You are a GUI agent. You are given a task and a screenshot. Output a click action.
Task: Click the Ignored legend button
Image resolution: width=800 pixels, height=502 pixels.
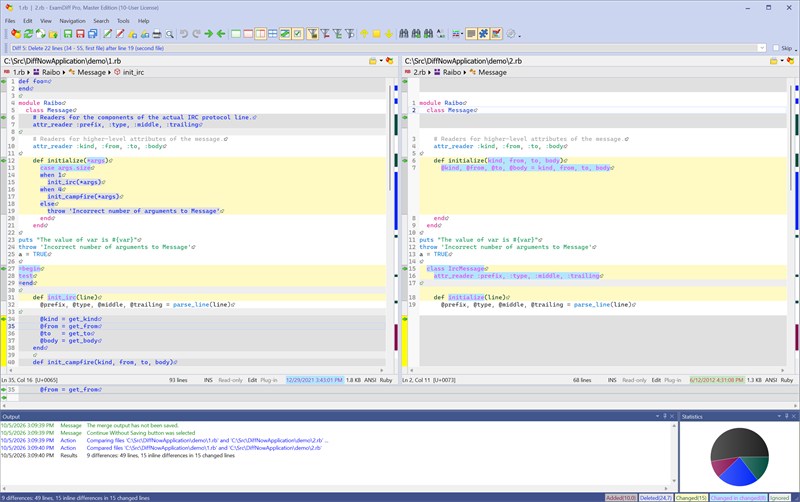coord(779,497)
